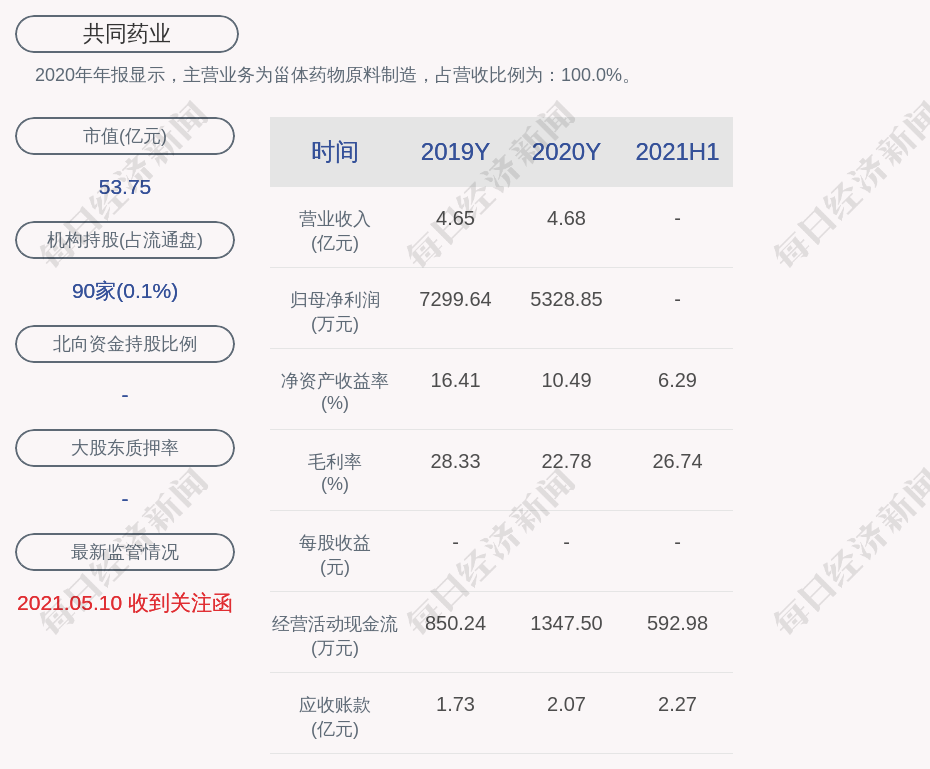Click revenue value 4.68
Viewport: 930px width, 769px height.
tap(566, 218)
